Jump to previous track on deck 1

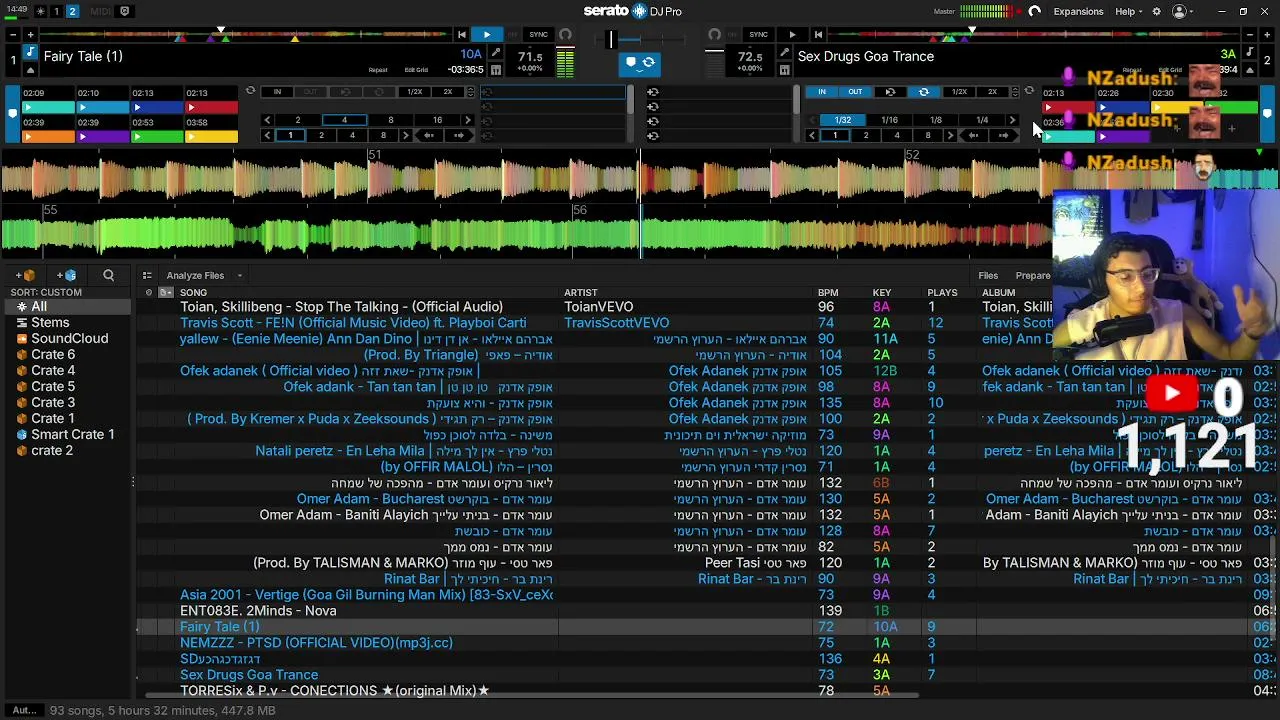pyautogui.click(x=461, y=35)
